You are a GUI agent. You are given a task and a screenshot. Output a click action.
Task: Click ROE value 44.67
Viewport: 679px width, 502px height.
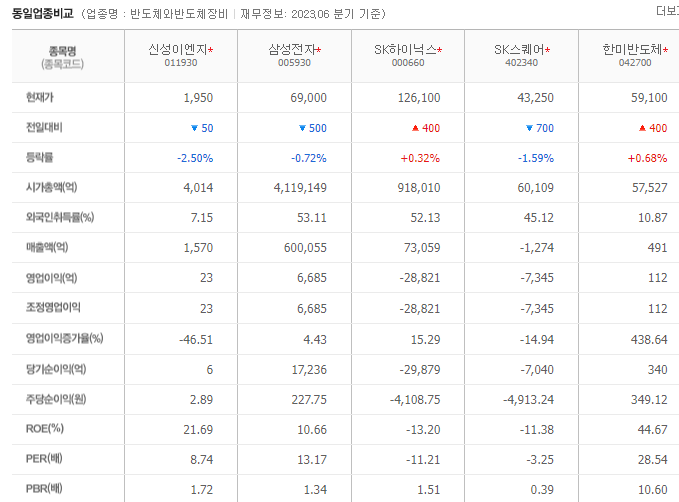coord(652,430)
